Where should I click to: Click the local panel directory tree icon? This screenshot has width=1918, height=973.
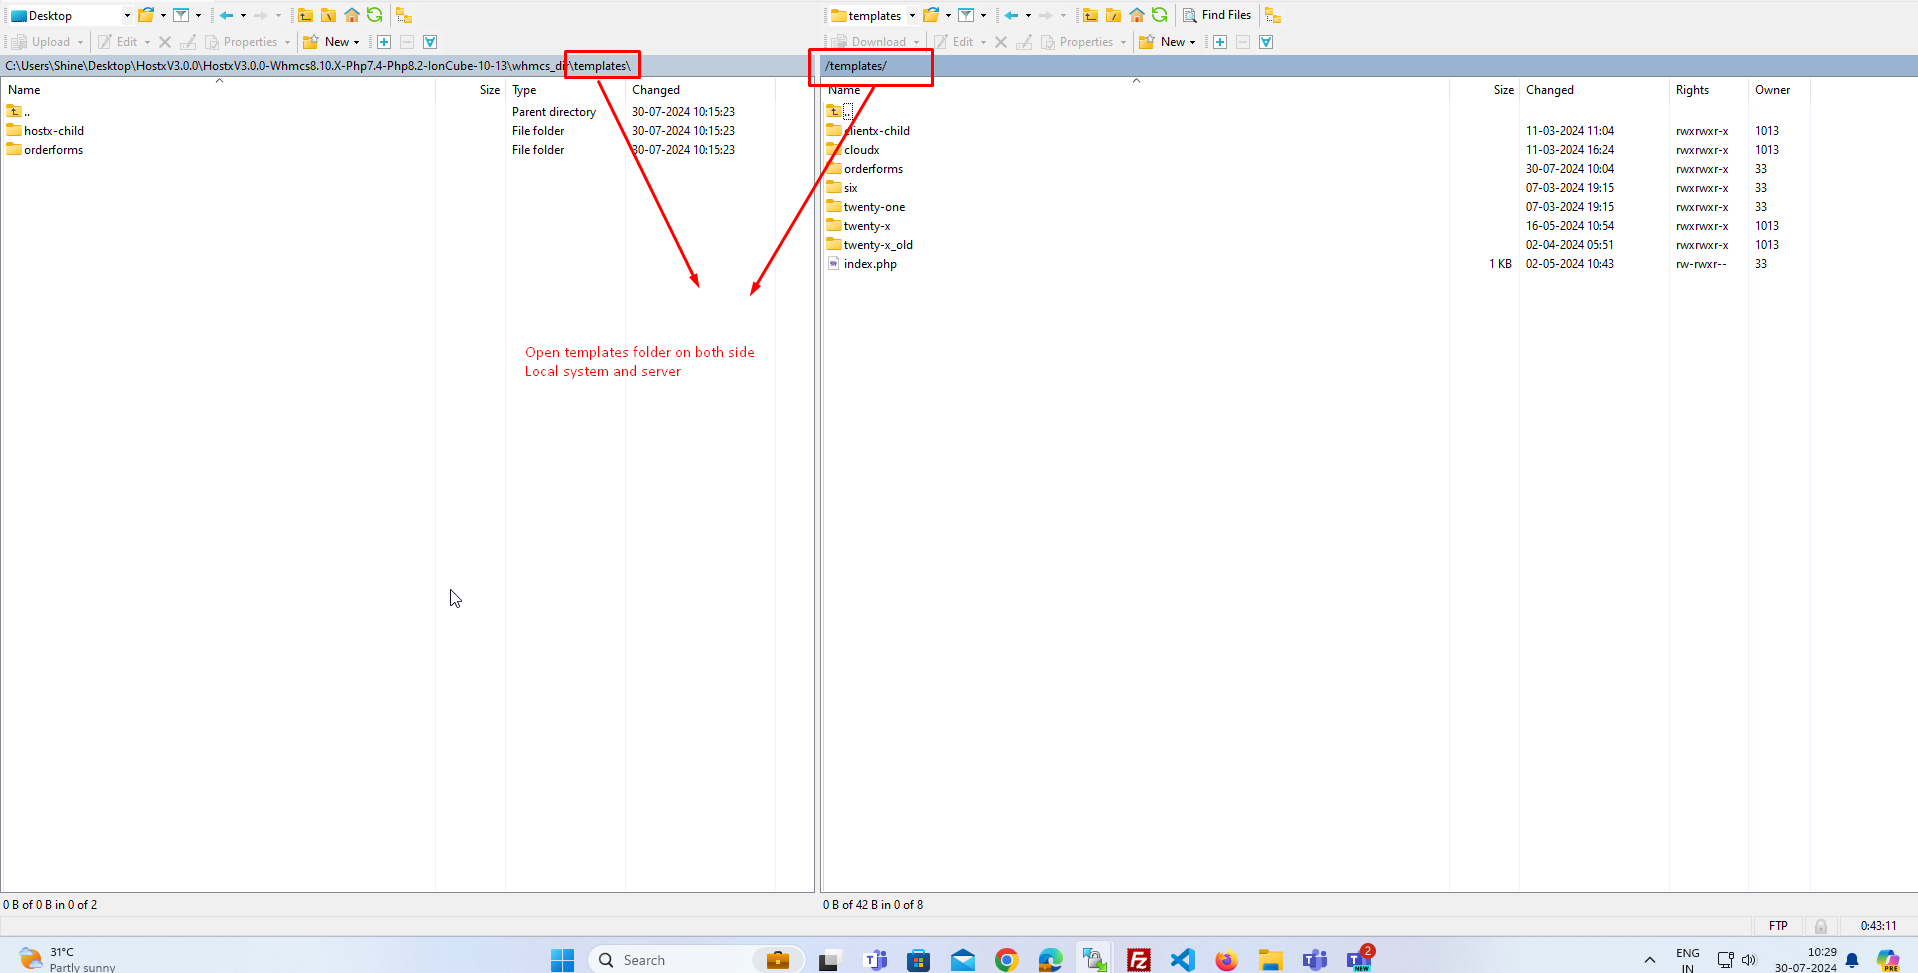click(404, 15)
